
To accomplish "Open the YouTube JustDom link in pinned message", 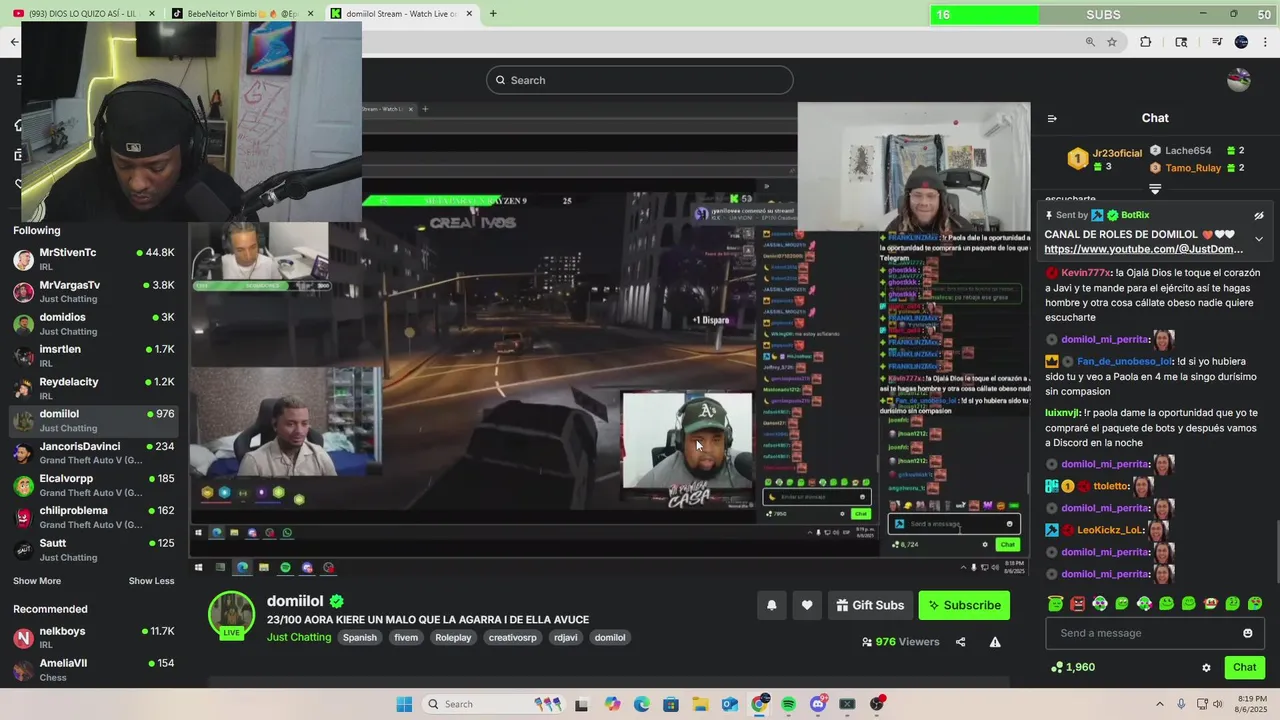I will click(1143, 249).
